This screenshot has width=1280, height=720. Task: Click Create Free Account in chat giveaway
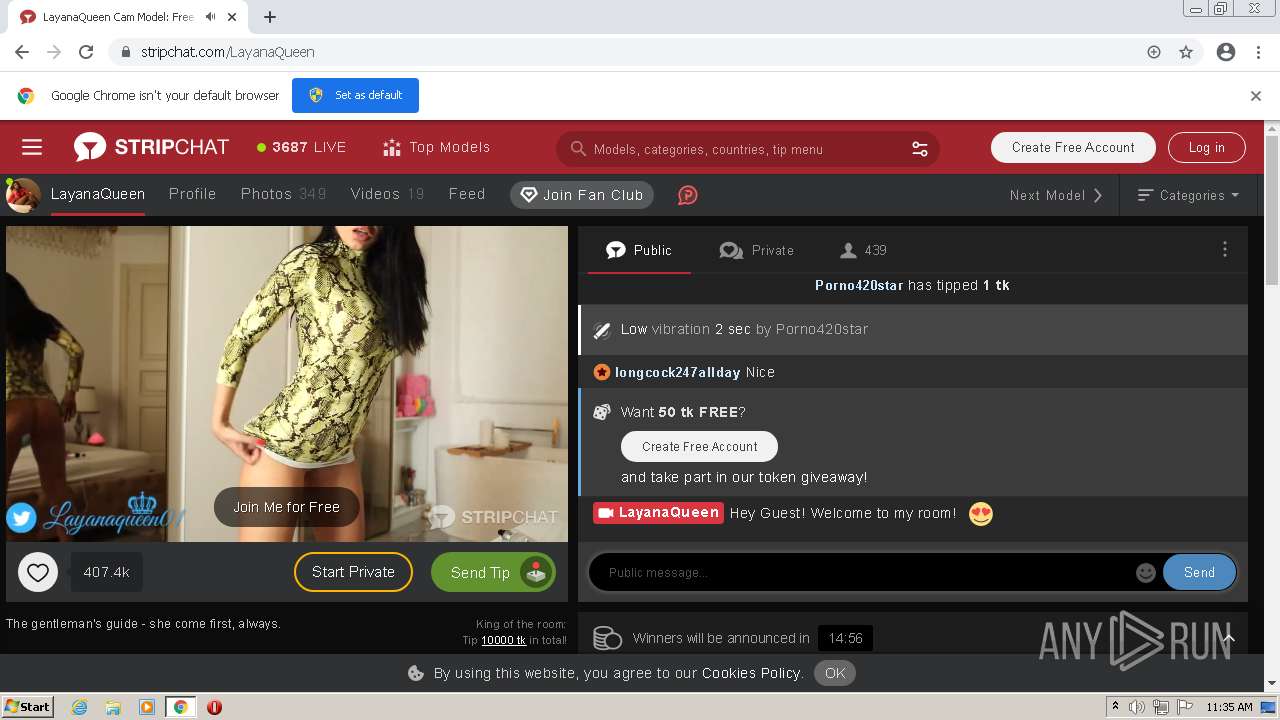point(699,446)
